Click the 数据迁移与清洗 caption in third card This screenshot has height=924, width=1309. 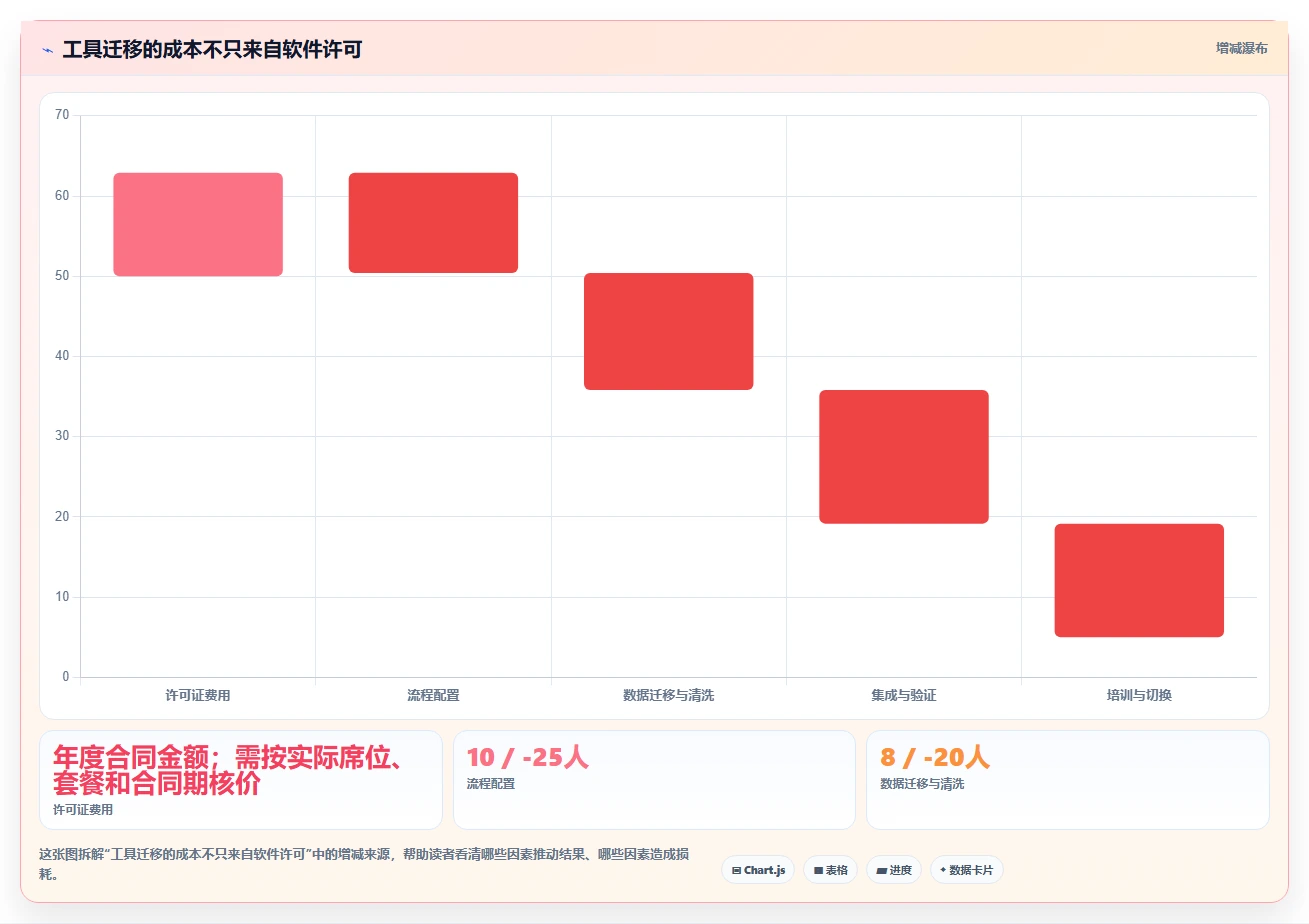click(x=922, y=784)
